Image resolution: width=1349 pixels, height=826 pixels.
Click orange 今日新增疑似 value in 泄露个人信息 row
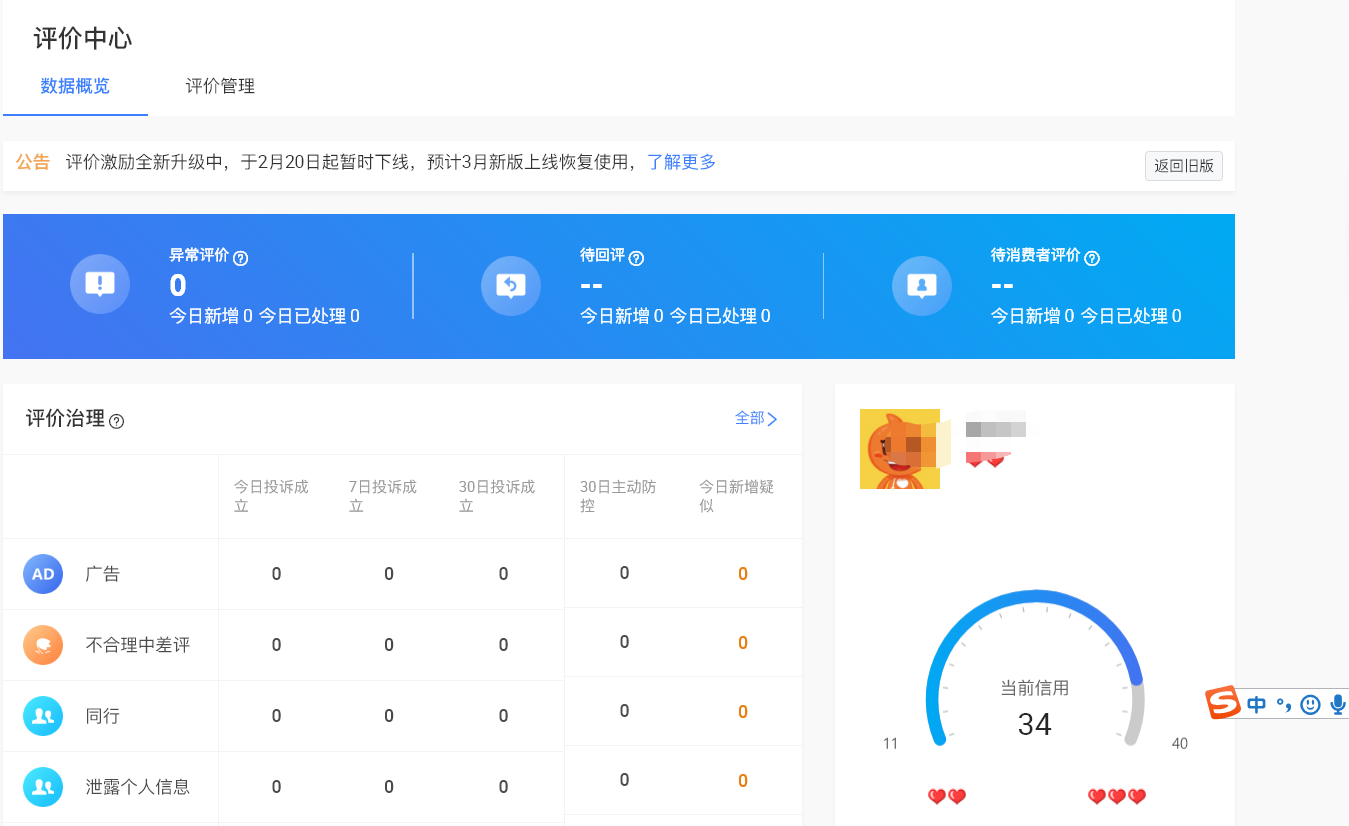click(743, 781)
